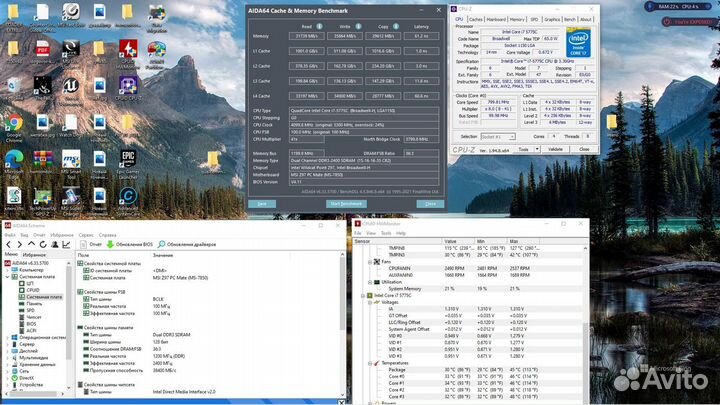
Task: Switch to the Memory tab in CPU-Z
Action: (517, 20)
